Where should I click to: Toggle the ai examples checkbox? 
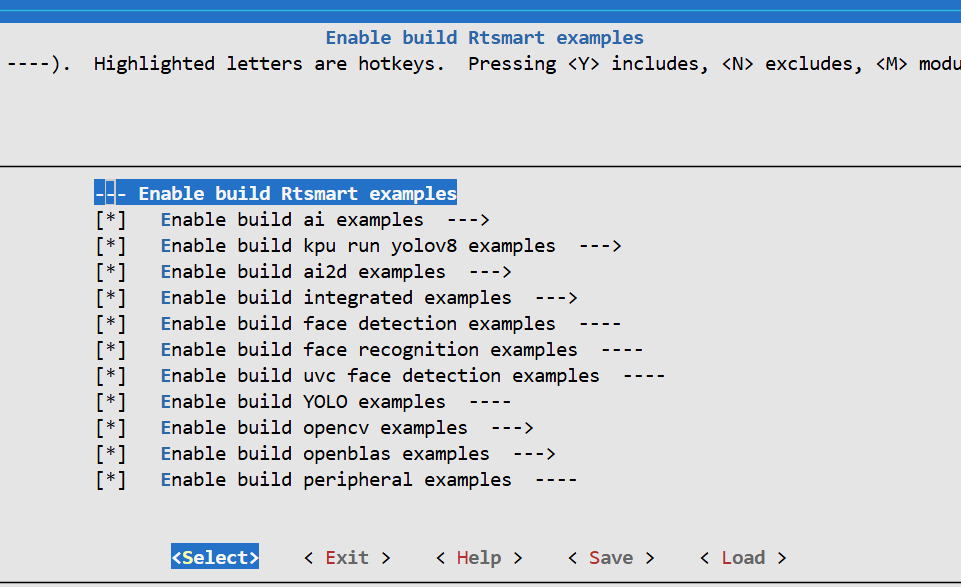coord(111,220)
